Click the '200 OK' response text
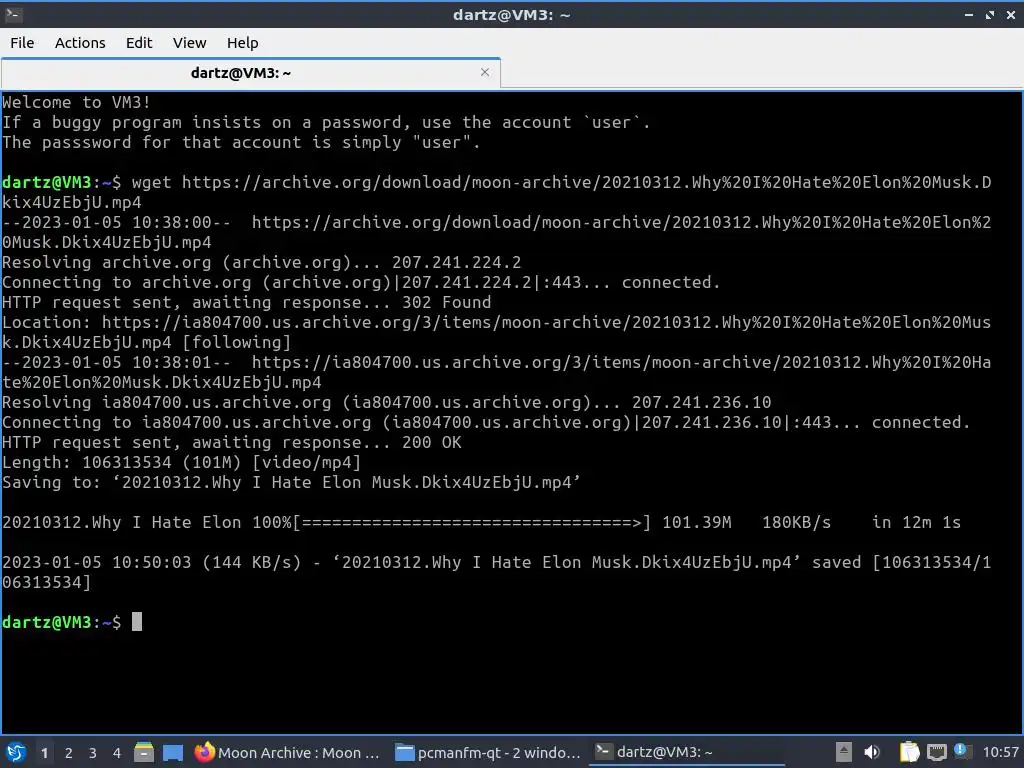Image resolution: width=1024 pixels, height=768 pixels. (431, 442)
